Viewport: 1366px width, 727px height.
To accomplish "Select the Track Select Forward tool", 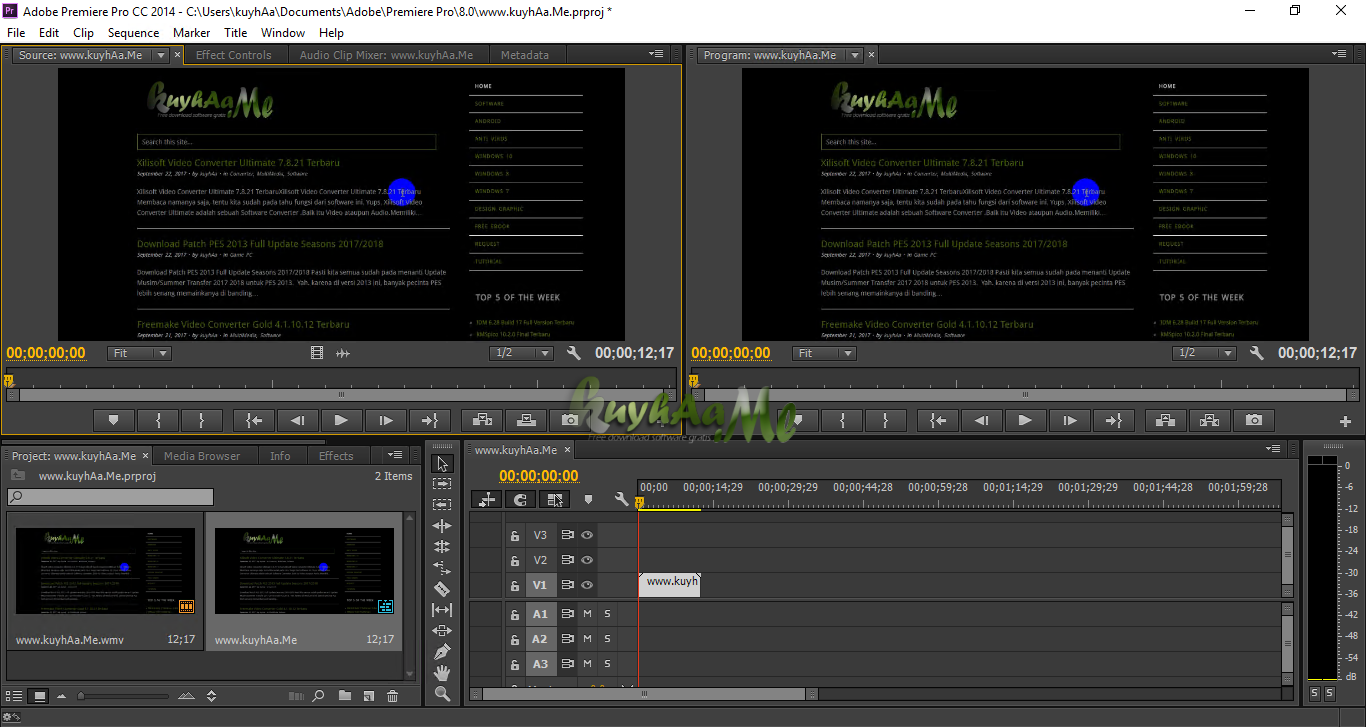I will pos(442,484).
